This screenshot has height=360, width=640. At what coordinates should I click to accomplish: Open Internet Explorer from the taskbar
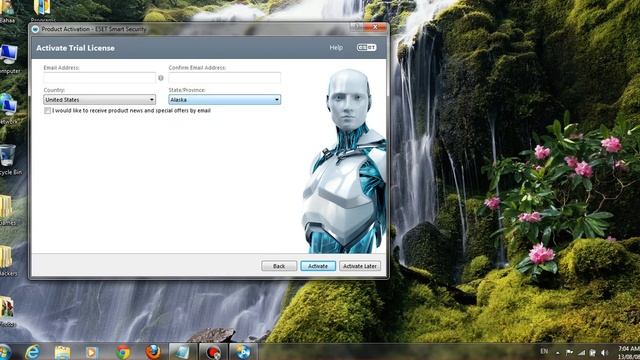point(33,352)
